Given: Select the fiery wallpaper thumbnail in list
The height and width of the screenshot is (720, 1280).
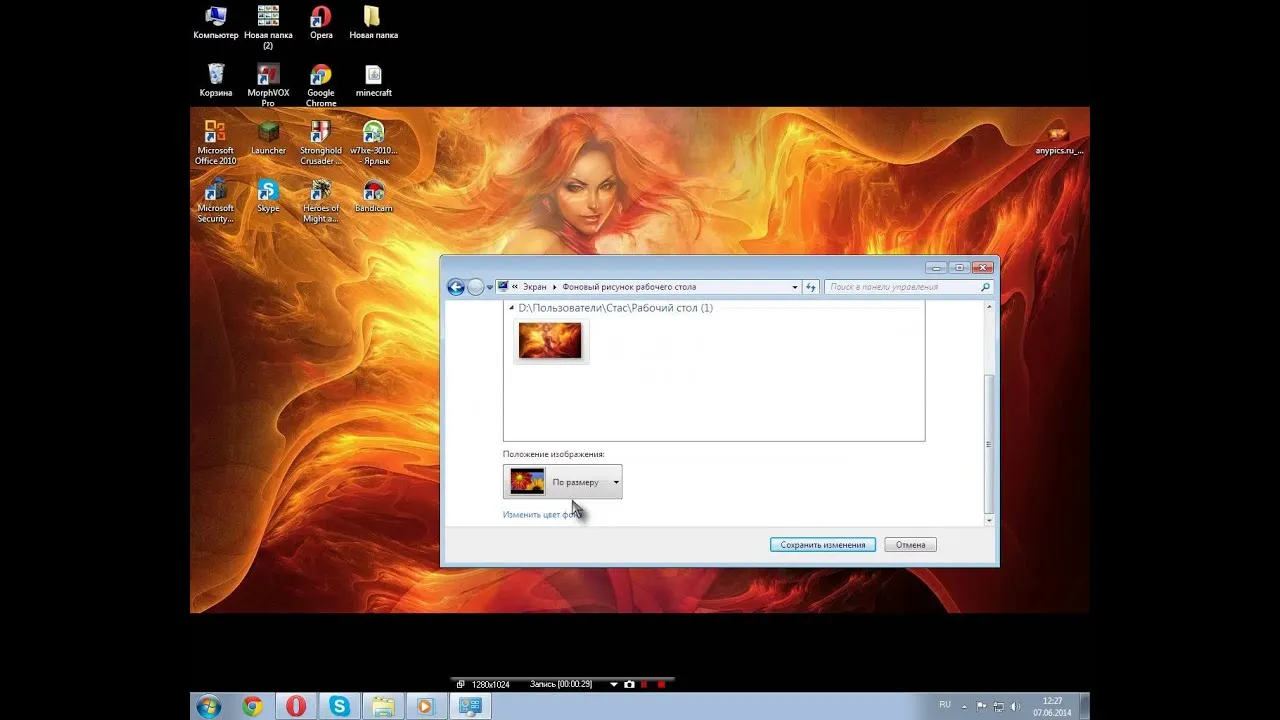Looking at the screenshot, I should click(550, 341).
